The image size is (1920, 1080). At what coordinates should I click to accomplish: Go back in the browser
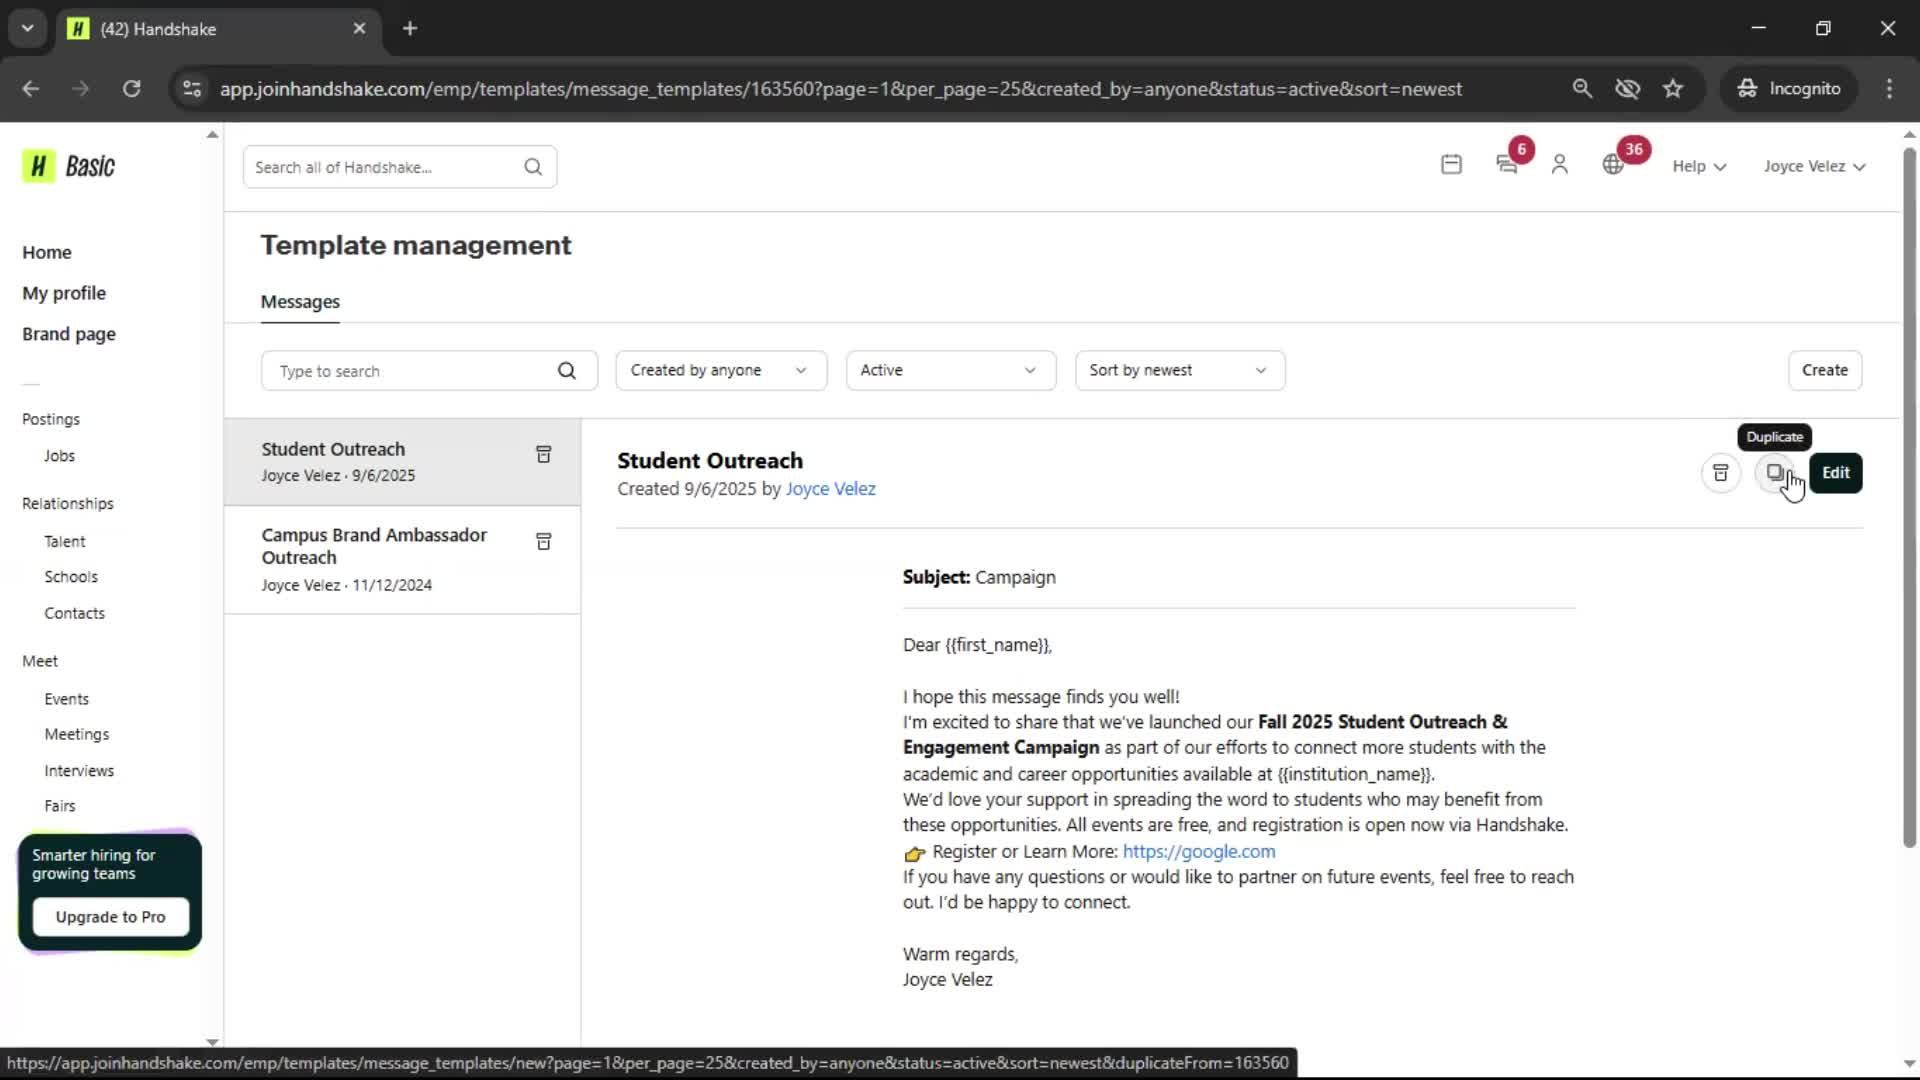pos(31,89)
